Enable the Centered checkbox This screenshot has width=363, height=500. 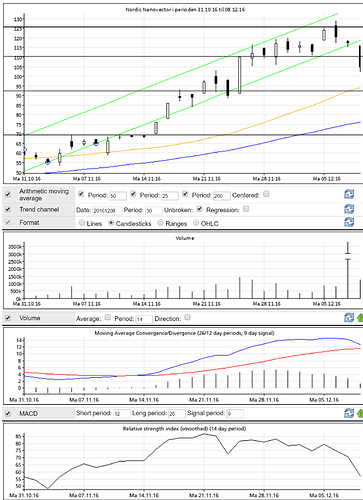tap(266, 194)
